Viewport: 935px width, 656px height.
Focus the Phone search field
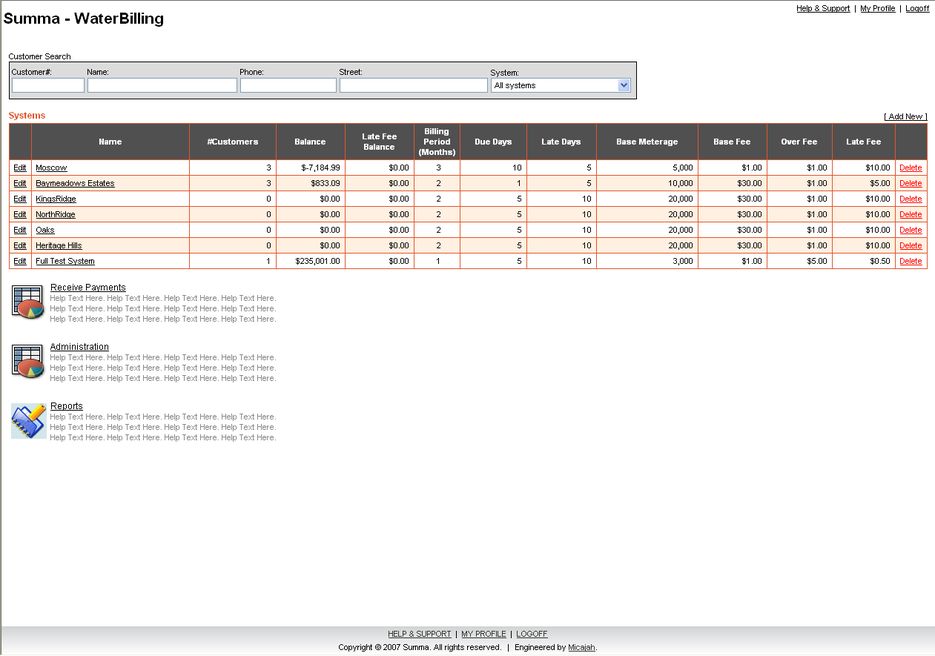pos(288,86)
